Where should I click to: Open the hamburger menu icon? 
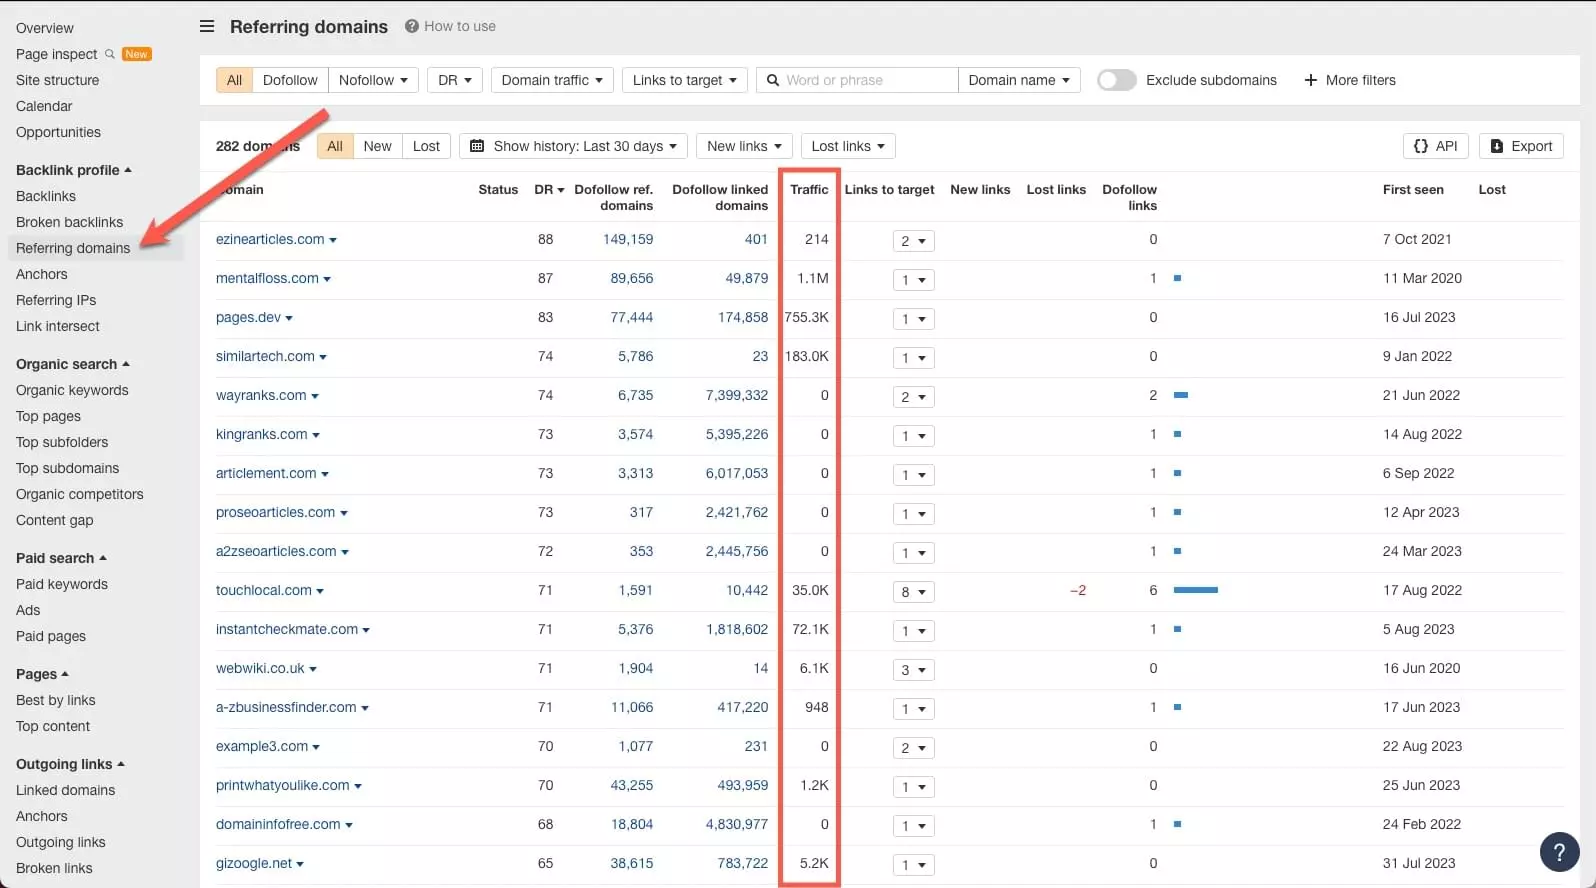pyautogui.click(x=207, y=26)
